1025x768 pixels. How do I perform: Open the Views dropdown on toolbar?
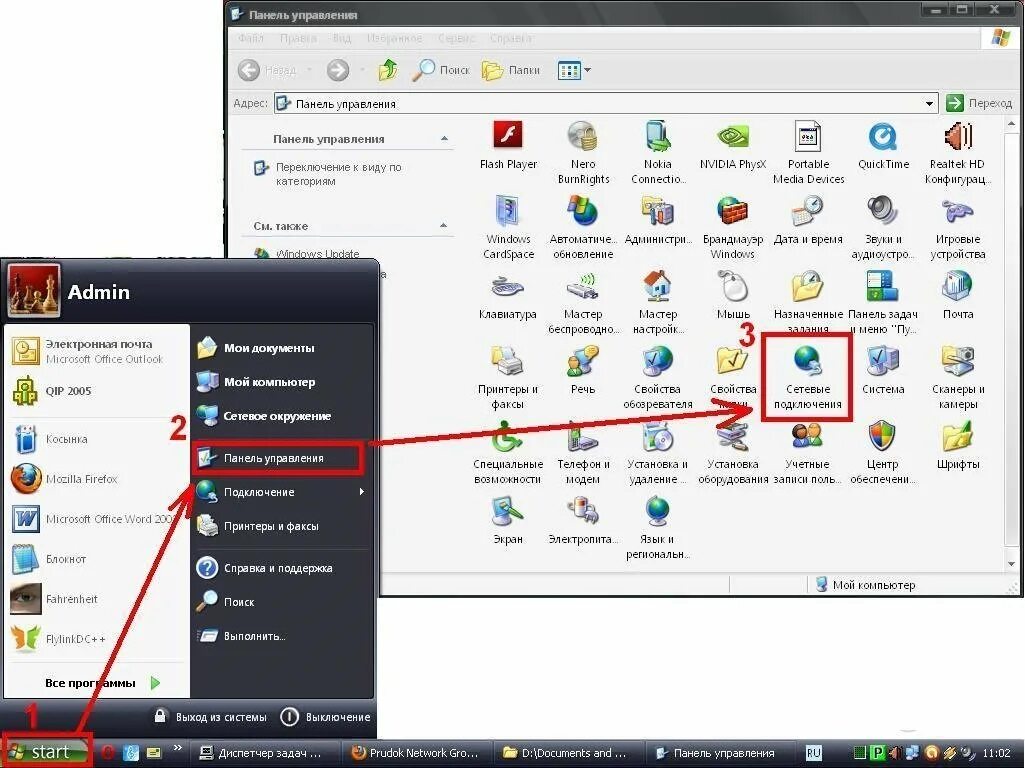573,70
